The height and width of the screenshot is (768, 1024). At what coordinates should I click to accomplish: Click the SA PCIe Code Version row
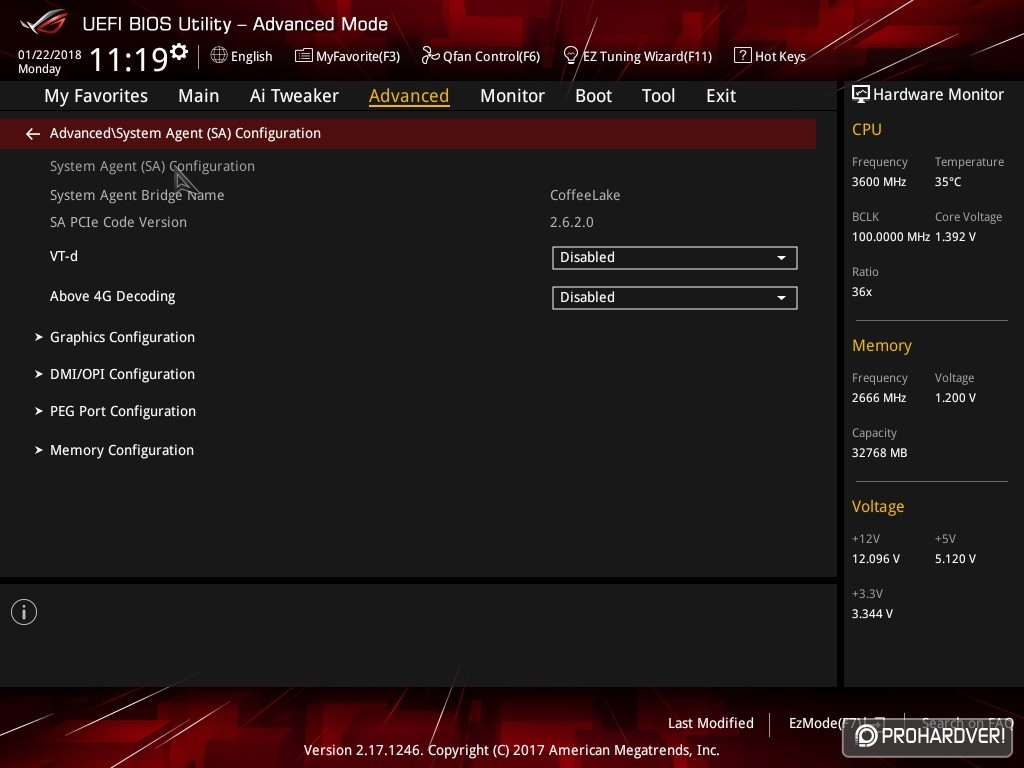pos(118,222)
